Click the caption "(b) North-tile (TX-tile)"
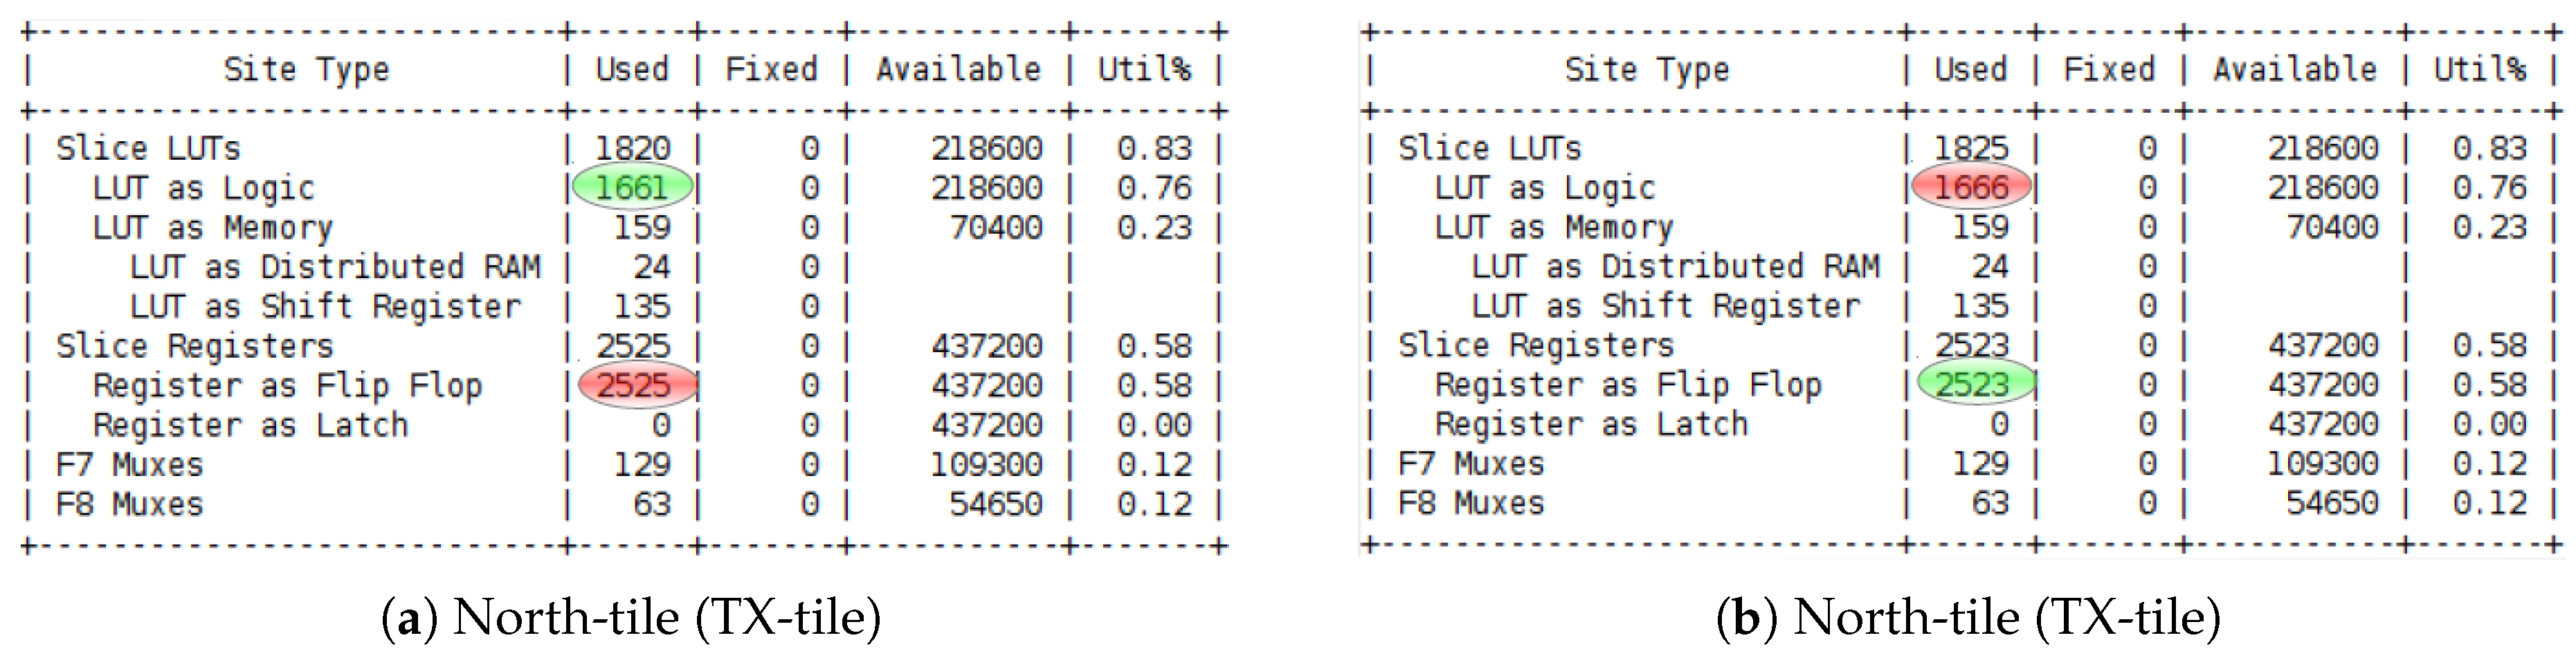The image size is (2576, 658). (1969, 617)
